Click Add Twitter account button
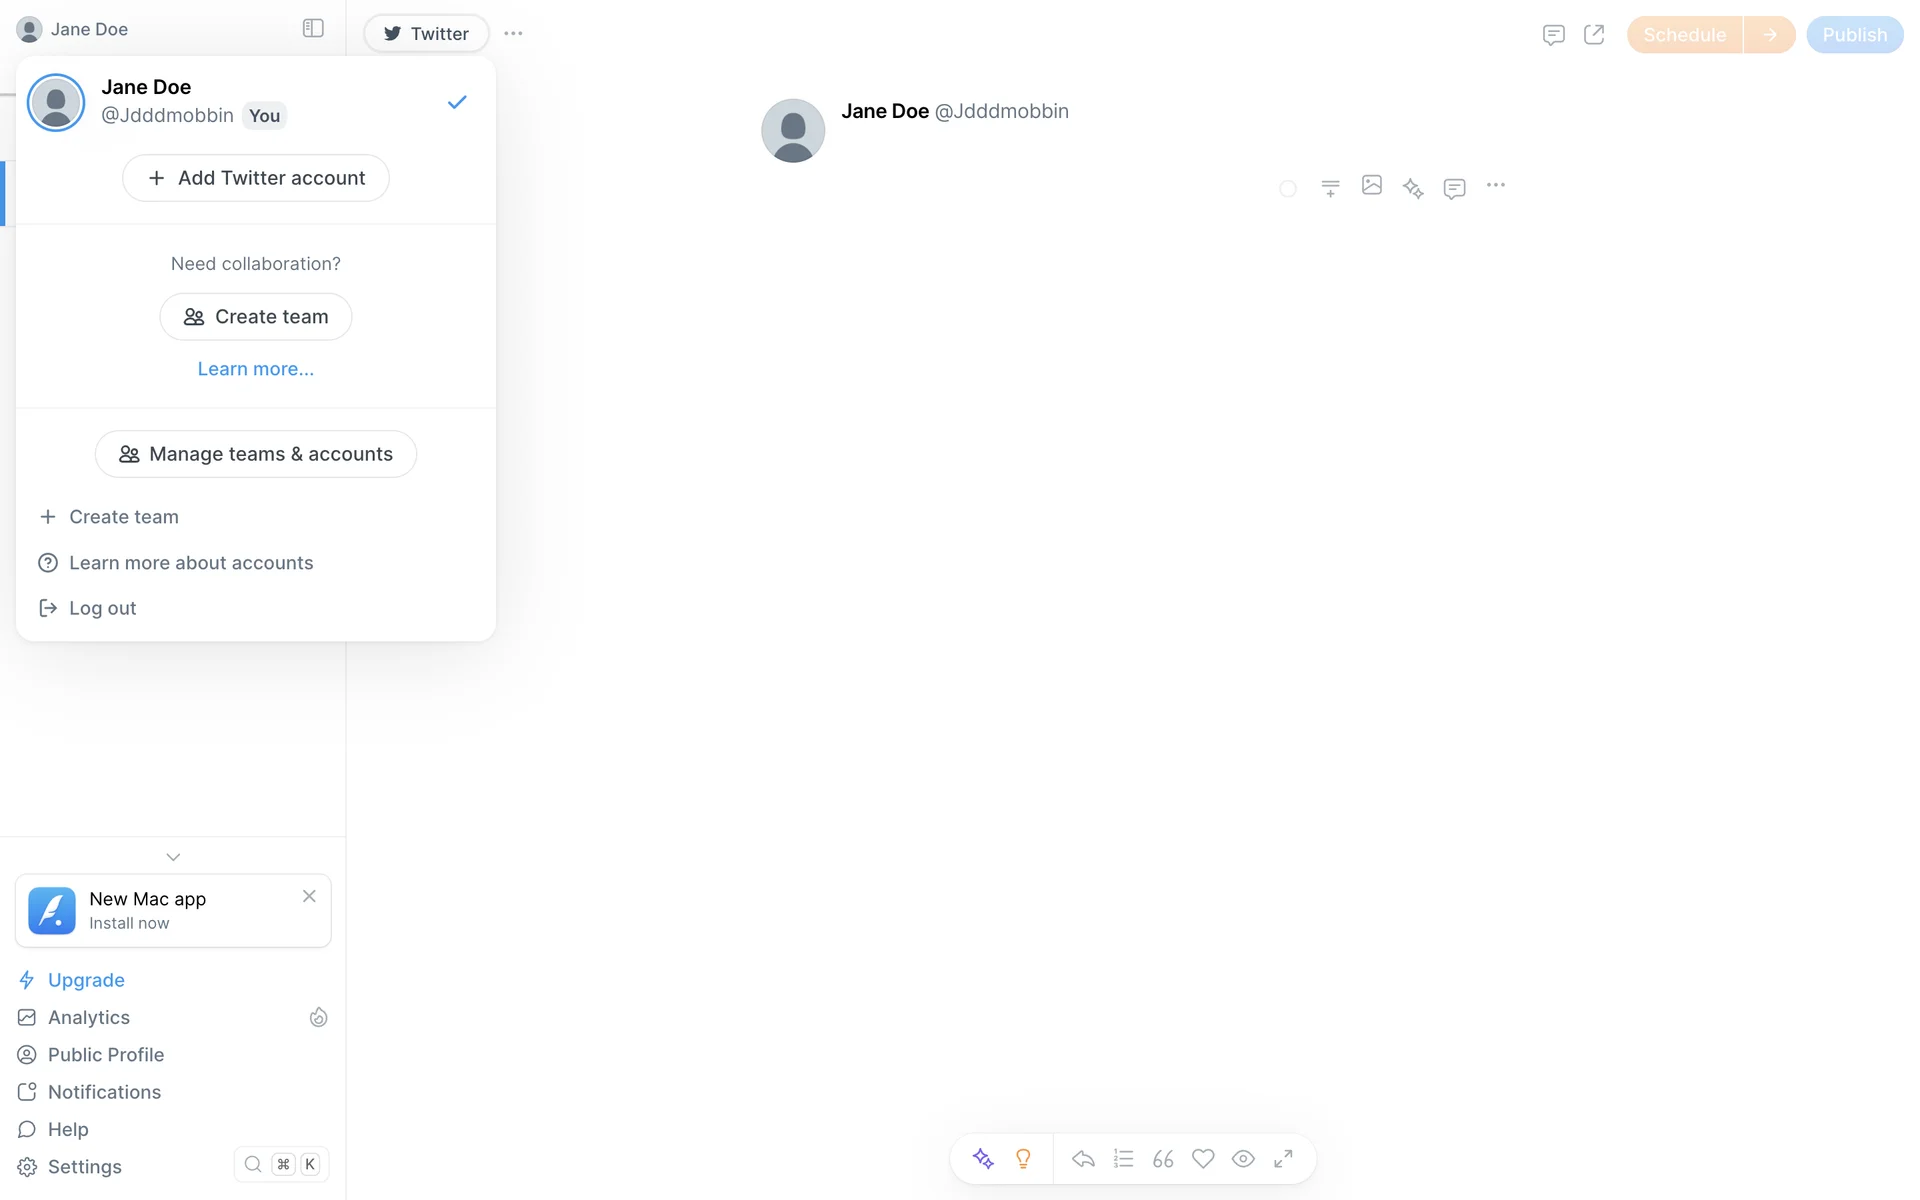1920x1200 pixels. coord(255,178)
